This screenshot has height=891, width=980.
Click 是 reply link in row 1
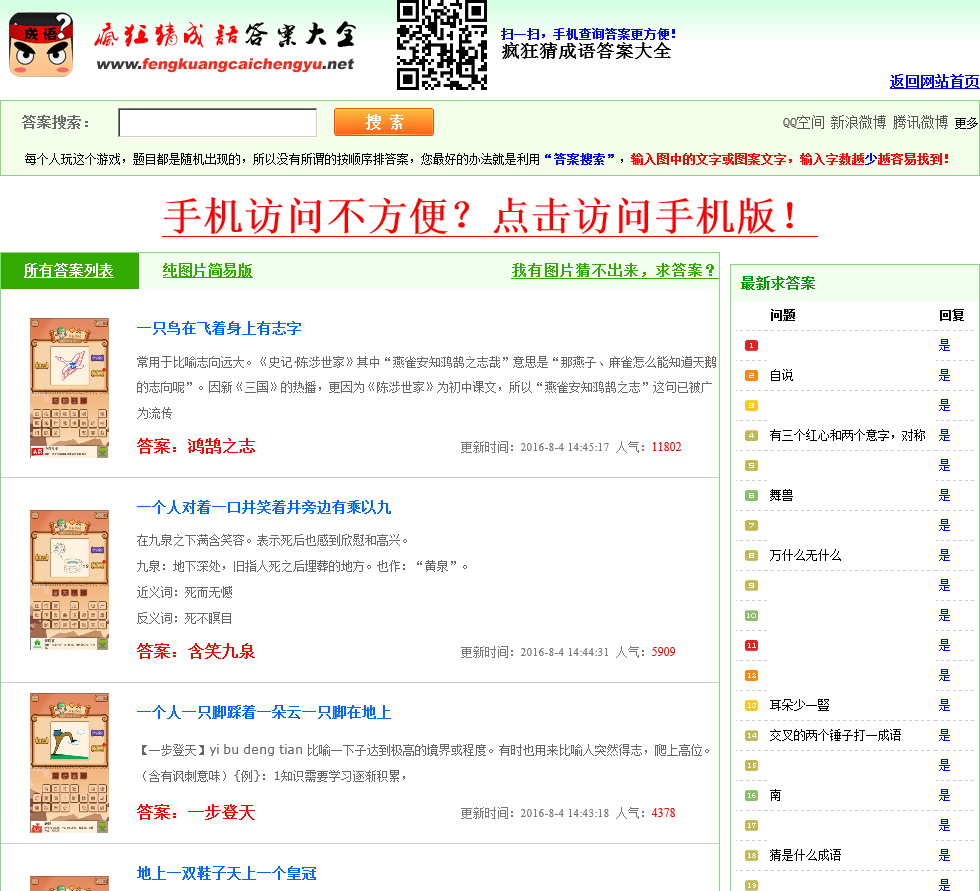[944, 346]
